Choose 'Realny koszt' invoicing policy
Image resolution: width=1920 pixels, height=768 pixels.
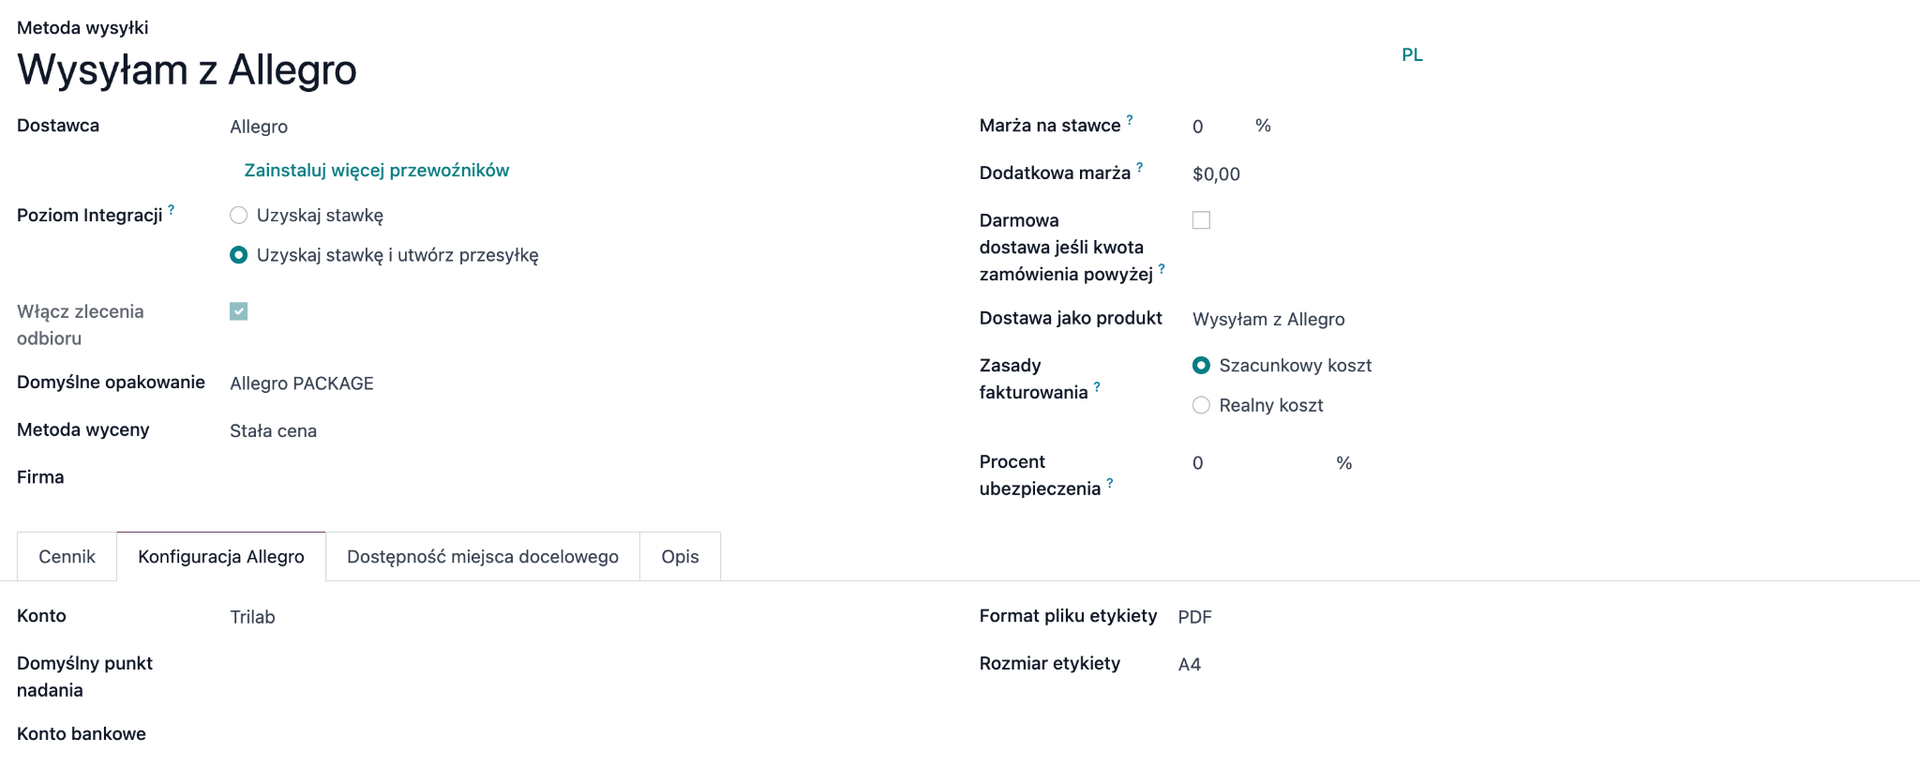[1201, 405]
